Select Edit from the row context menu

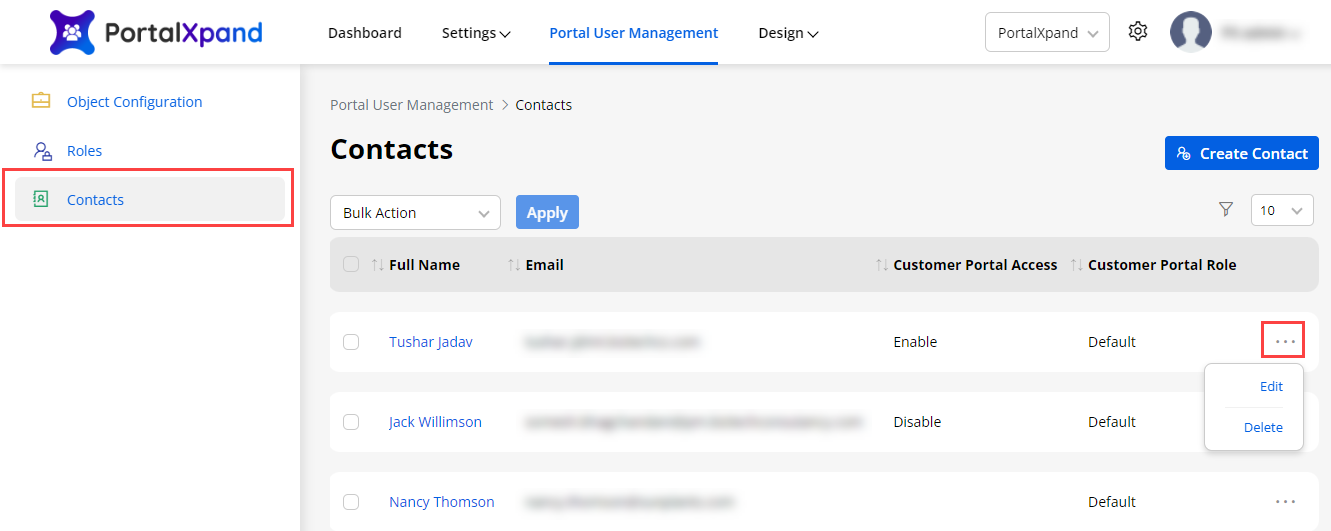click(x=1270, y=387)
